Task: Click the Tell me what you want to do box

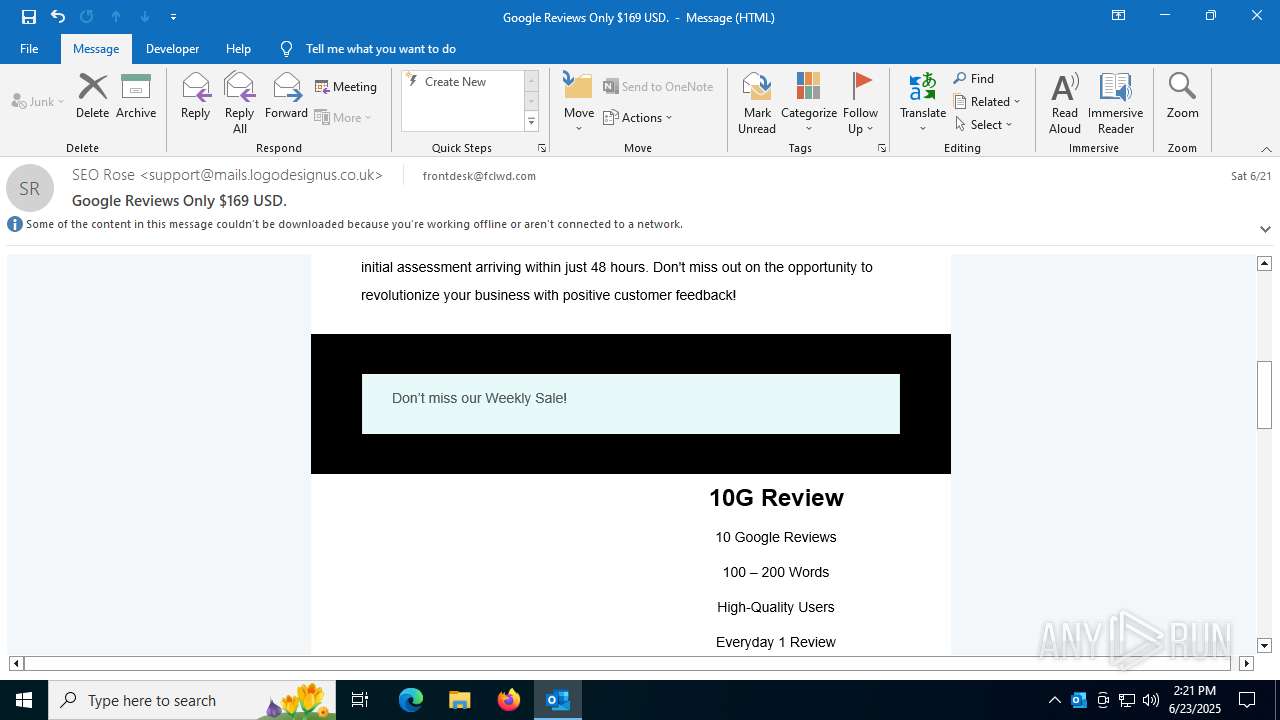Action: [x=380, y=48]
